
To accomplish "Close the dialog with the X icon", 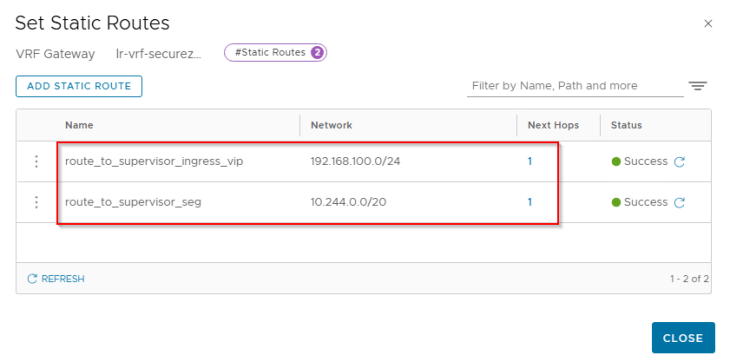I will coord(708,24).
